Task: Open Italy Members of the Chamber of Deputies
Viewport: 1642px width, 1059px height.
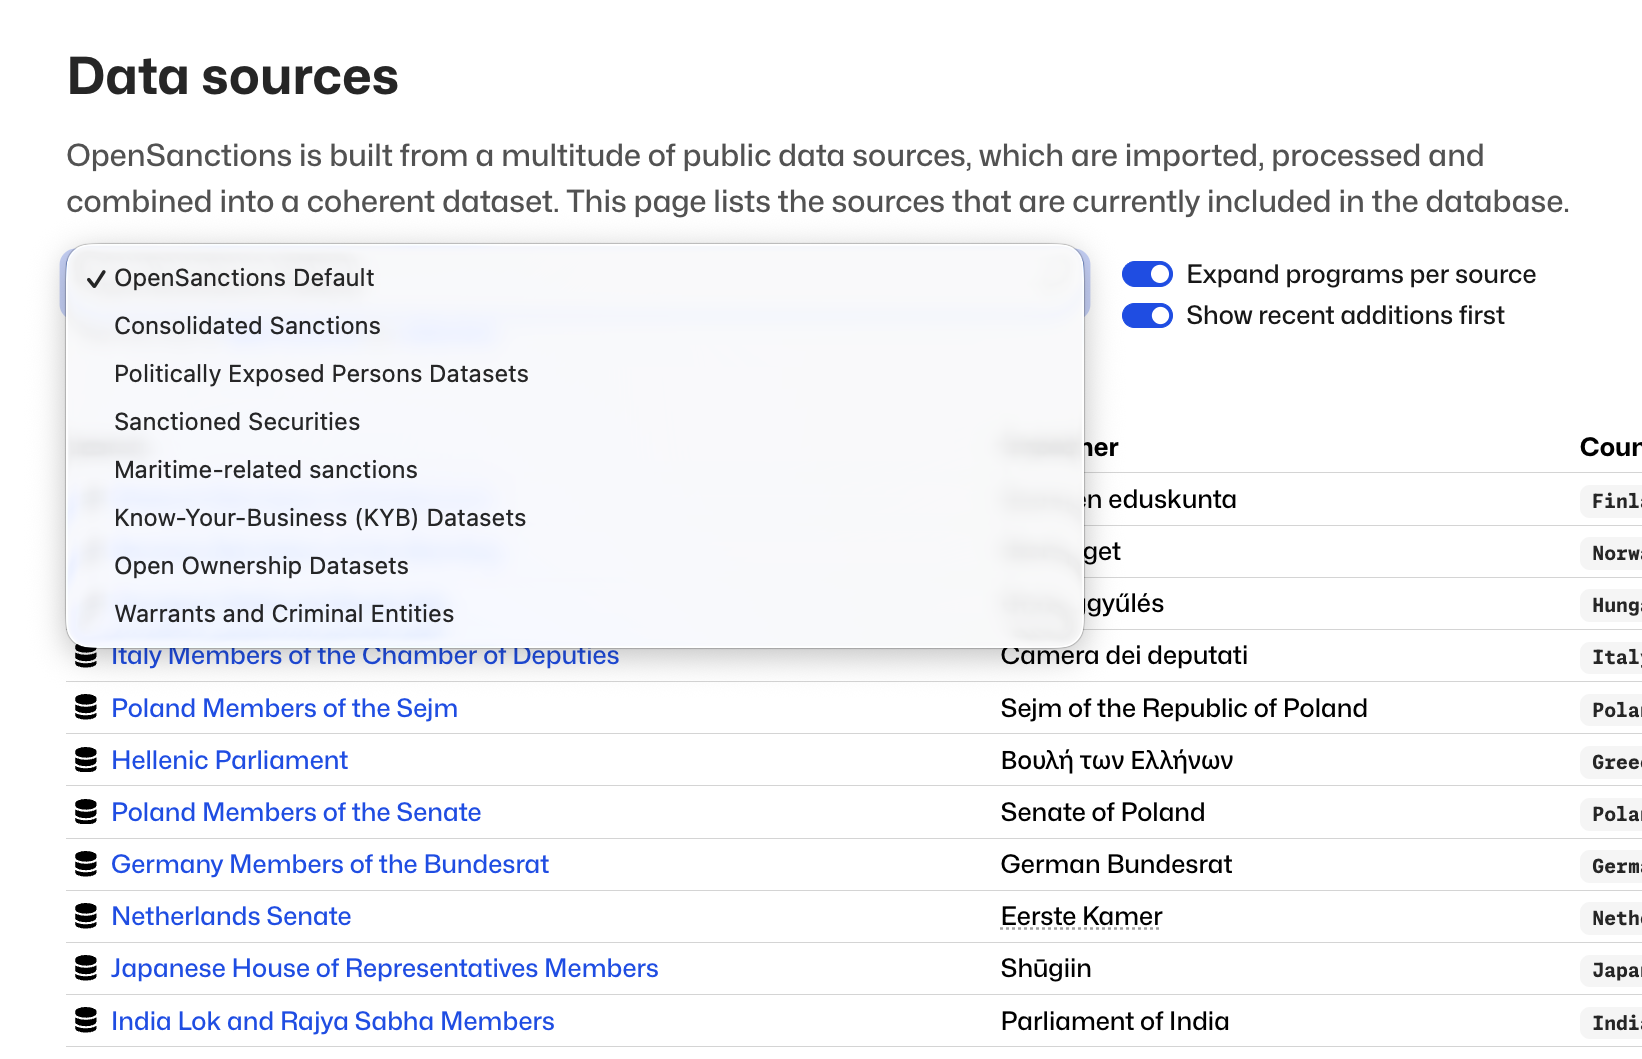Action: (365, 657)
